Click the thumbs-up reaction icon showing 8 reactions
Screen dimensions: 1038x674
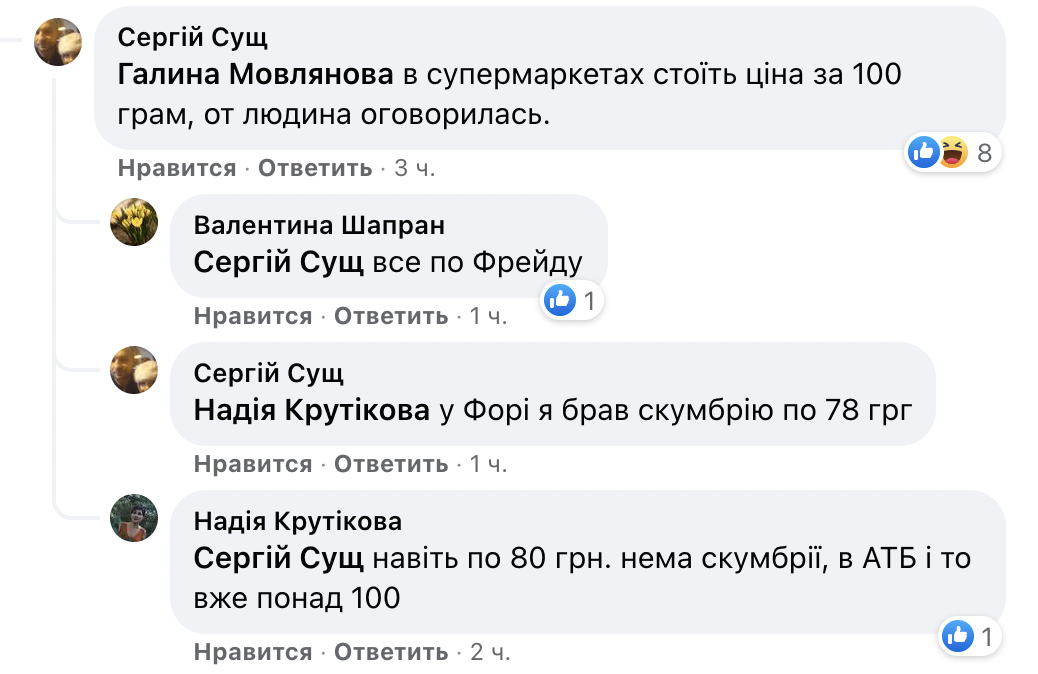pyautogui.click(x=923, y=150)
